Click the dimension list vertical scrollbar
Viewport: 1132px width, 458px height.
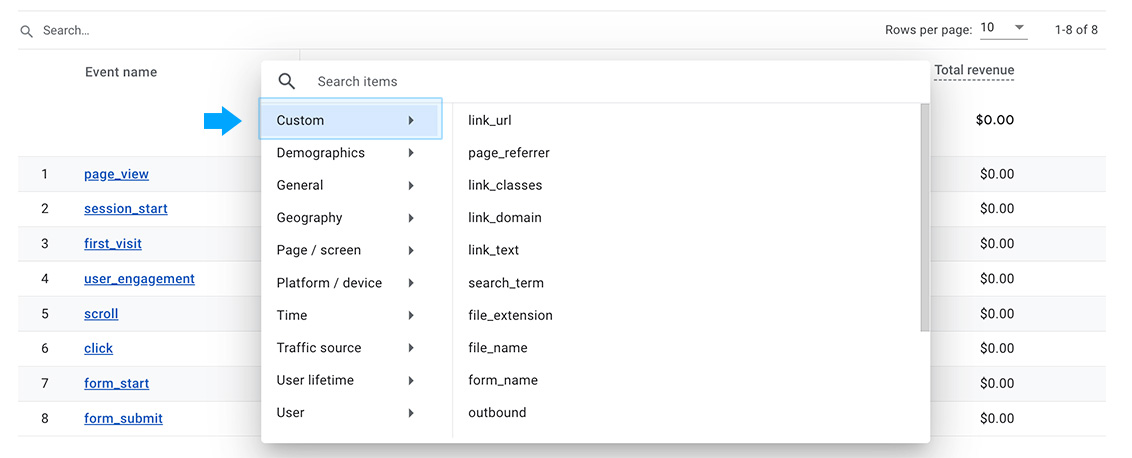point(924,215)
